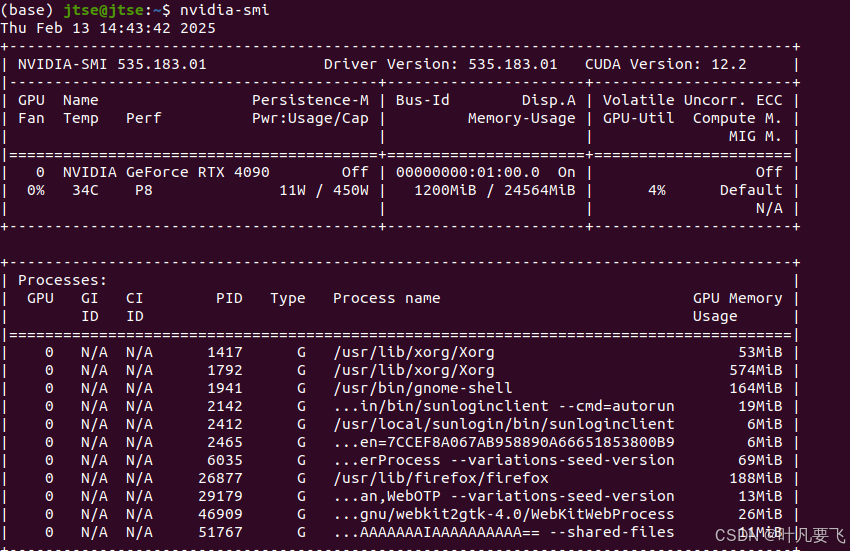The height and width of the screenshot is (551, 850).
Task: Click the Memory-Usage header label
Action: pos(521,118)
